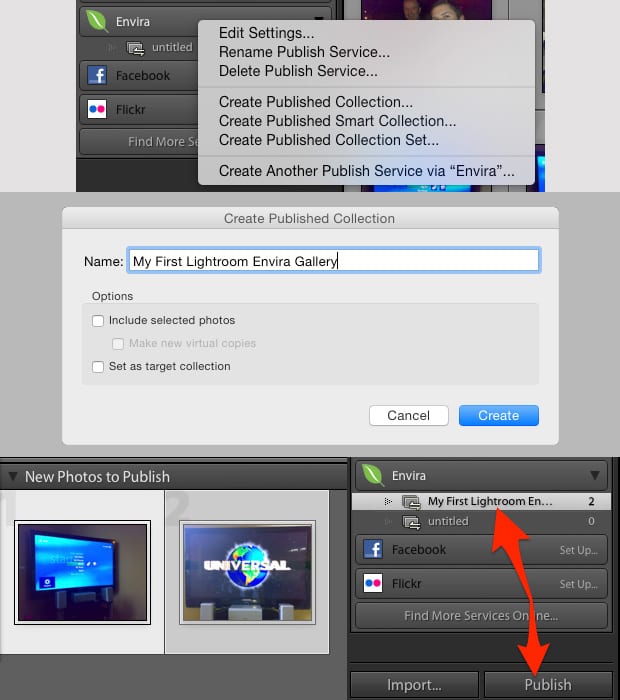Click the Envira leaf icon in bottom panel
Viewport: 620px width, 700px height.
point(373,475)
